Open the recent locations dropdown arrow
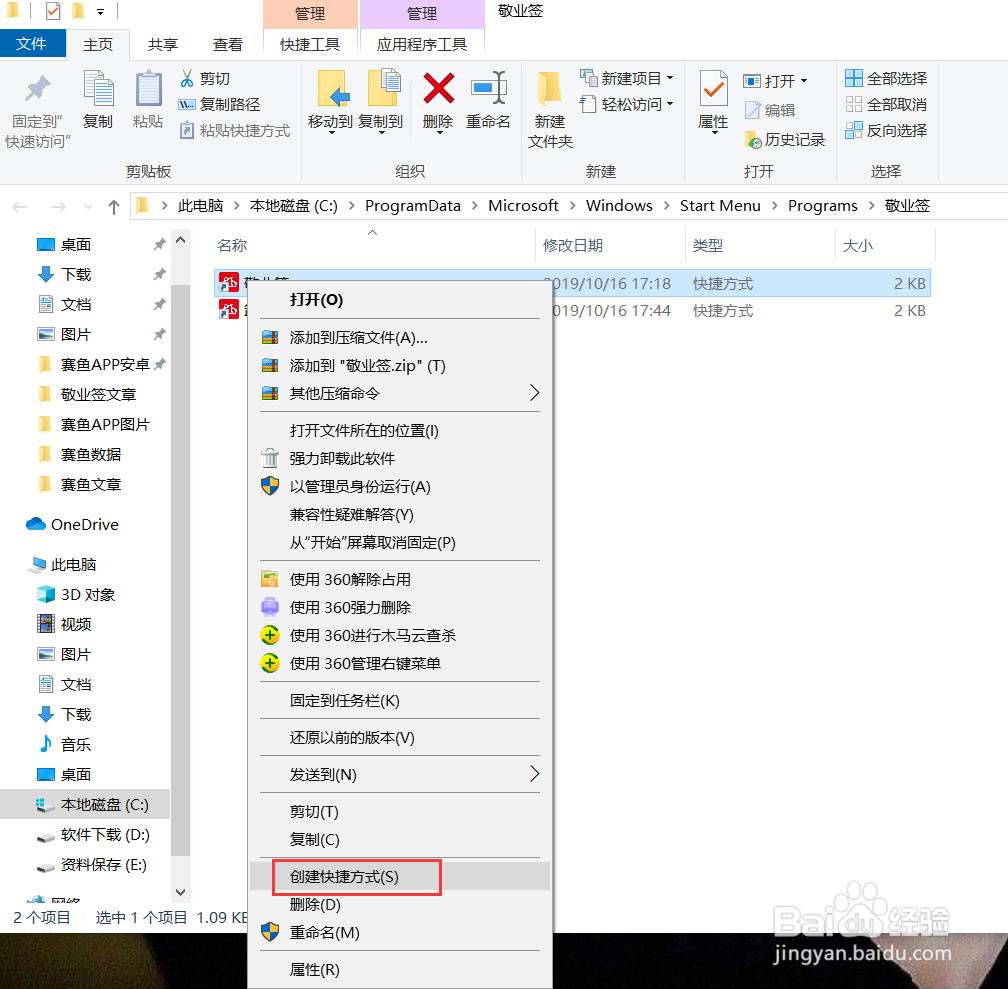The image size is (1008, 989). 88,206
